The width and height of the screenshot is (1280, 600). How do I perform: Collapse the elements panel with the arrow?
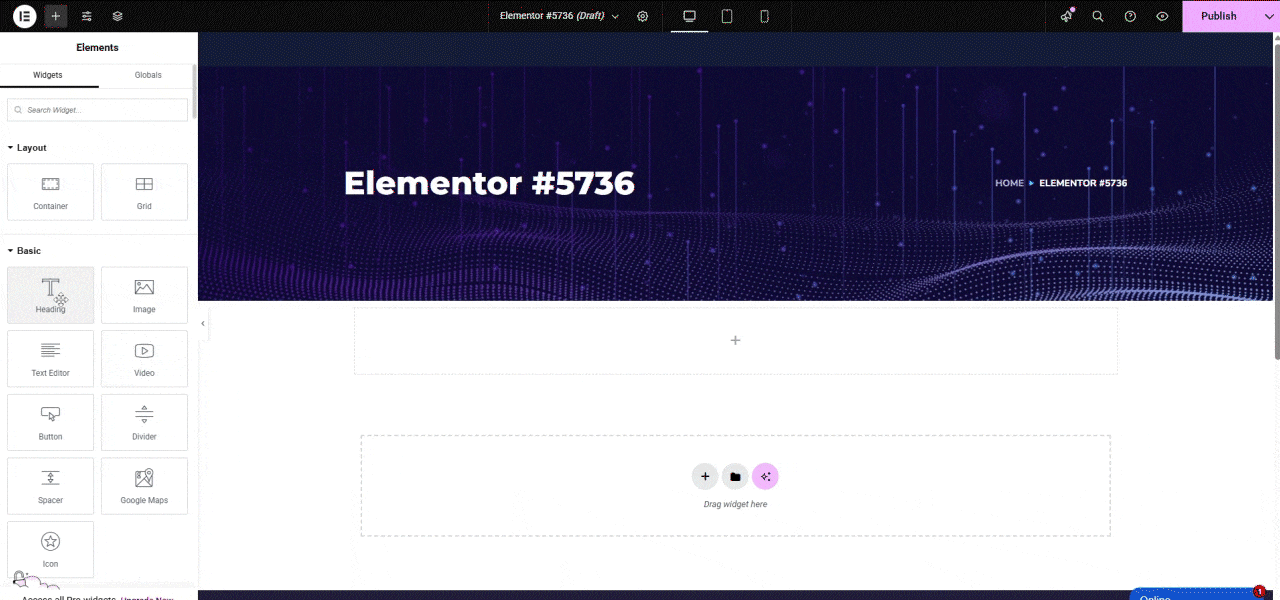[203, 323]
